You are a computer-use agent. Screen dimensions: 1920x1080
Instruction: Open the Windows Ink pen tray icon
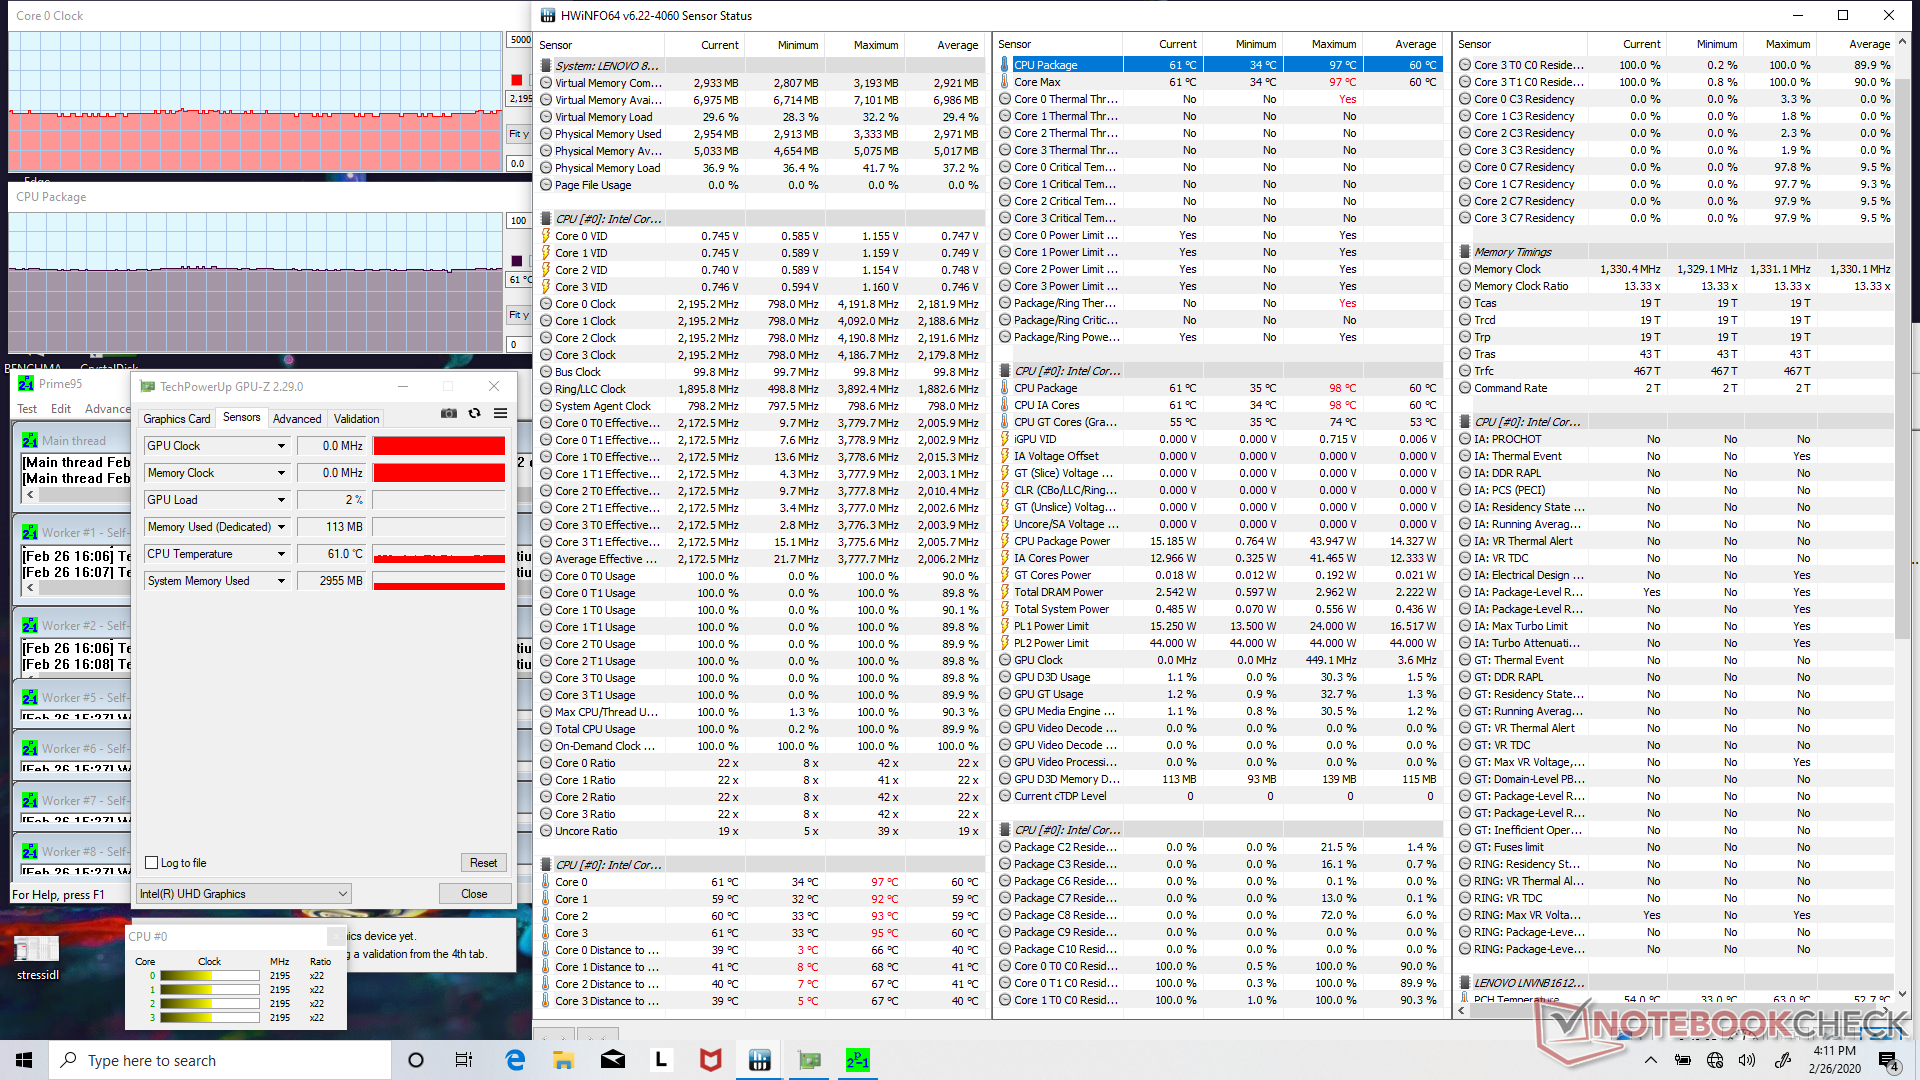click(x=1782, y=1060)
